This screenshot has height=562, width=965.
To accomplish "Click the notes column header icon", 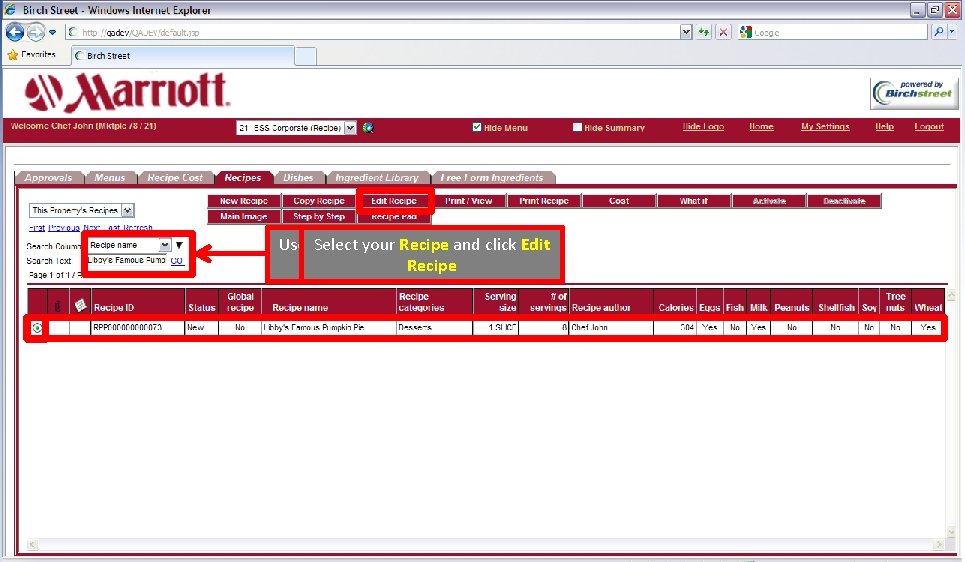I will tap(79, 305).
